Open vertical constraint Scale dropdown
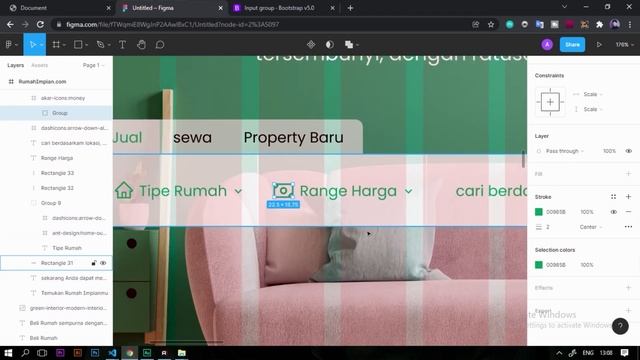Viewport: 640px width, 360px height. 593,109
